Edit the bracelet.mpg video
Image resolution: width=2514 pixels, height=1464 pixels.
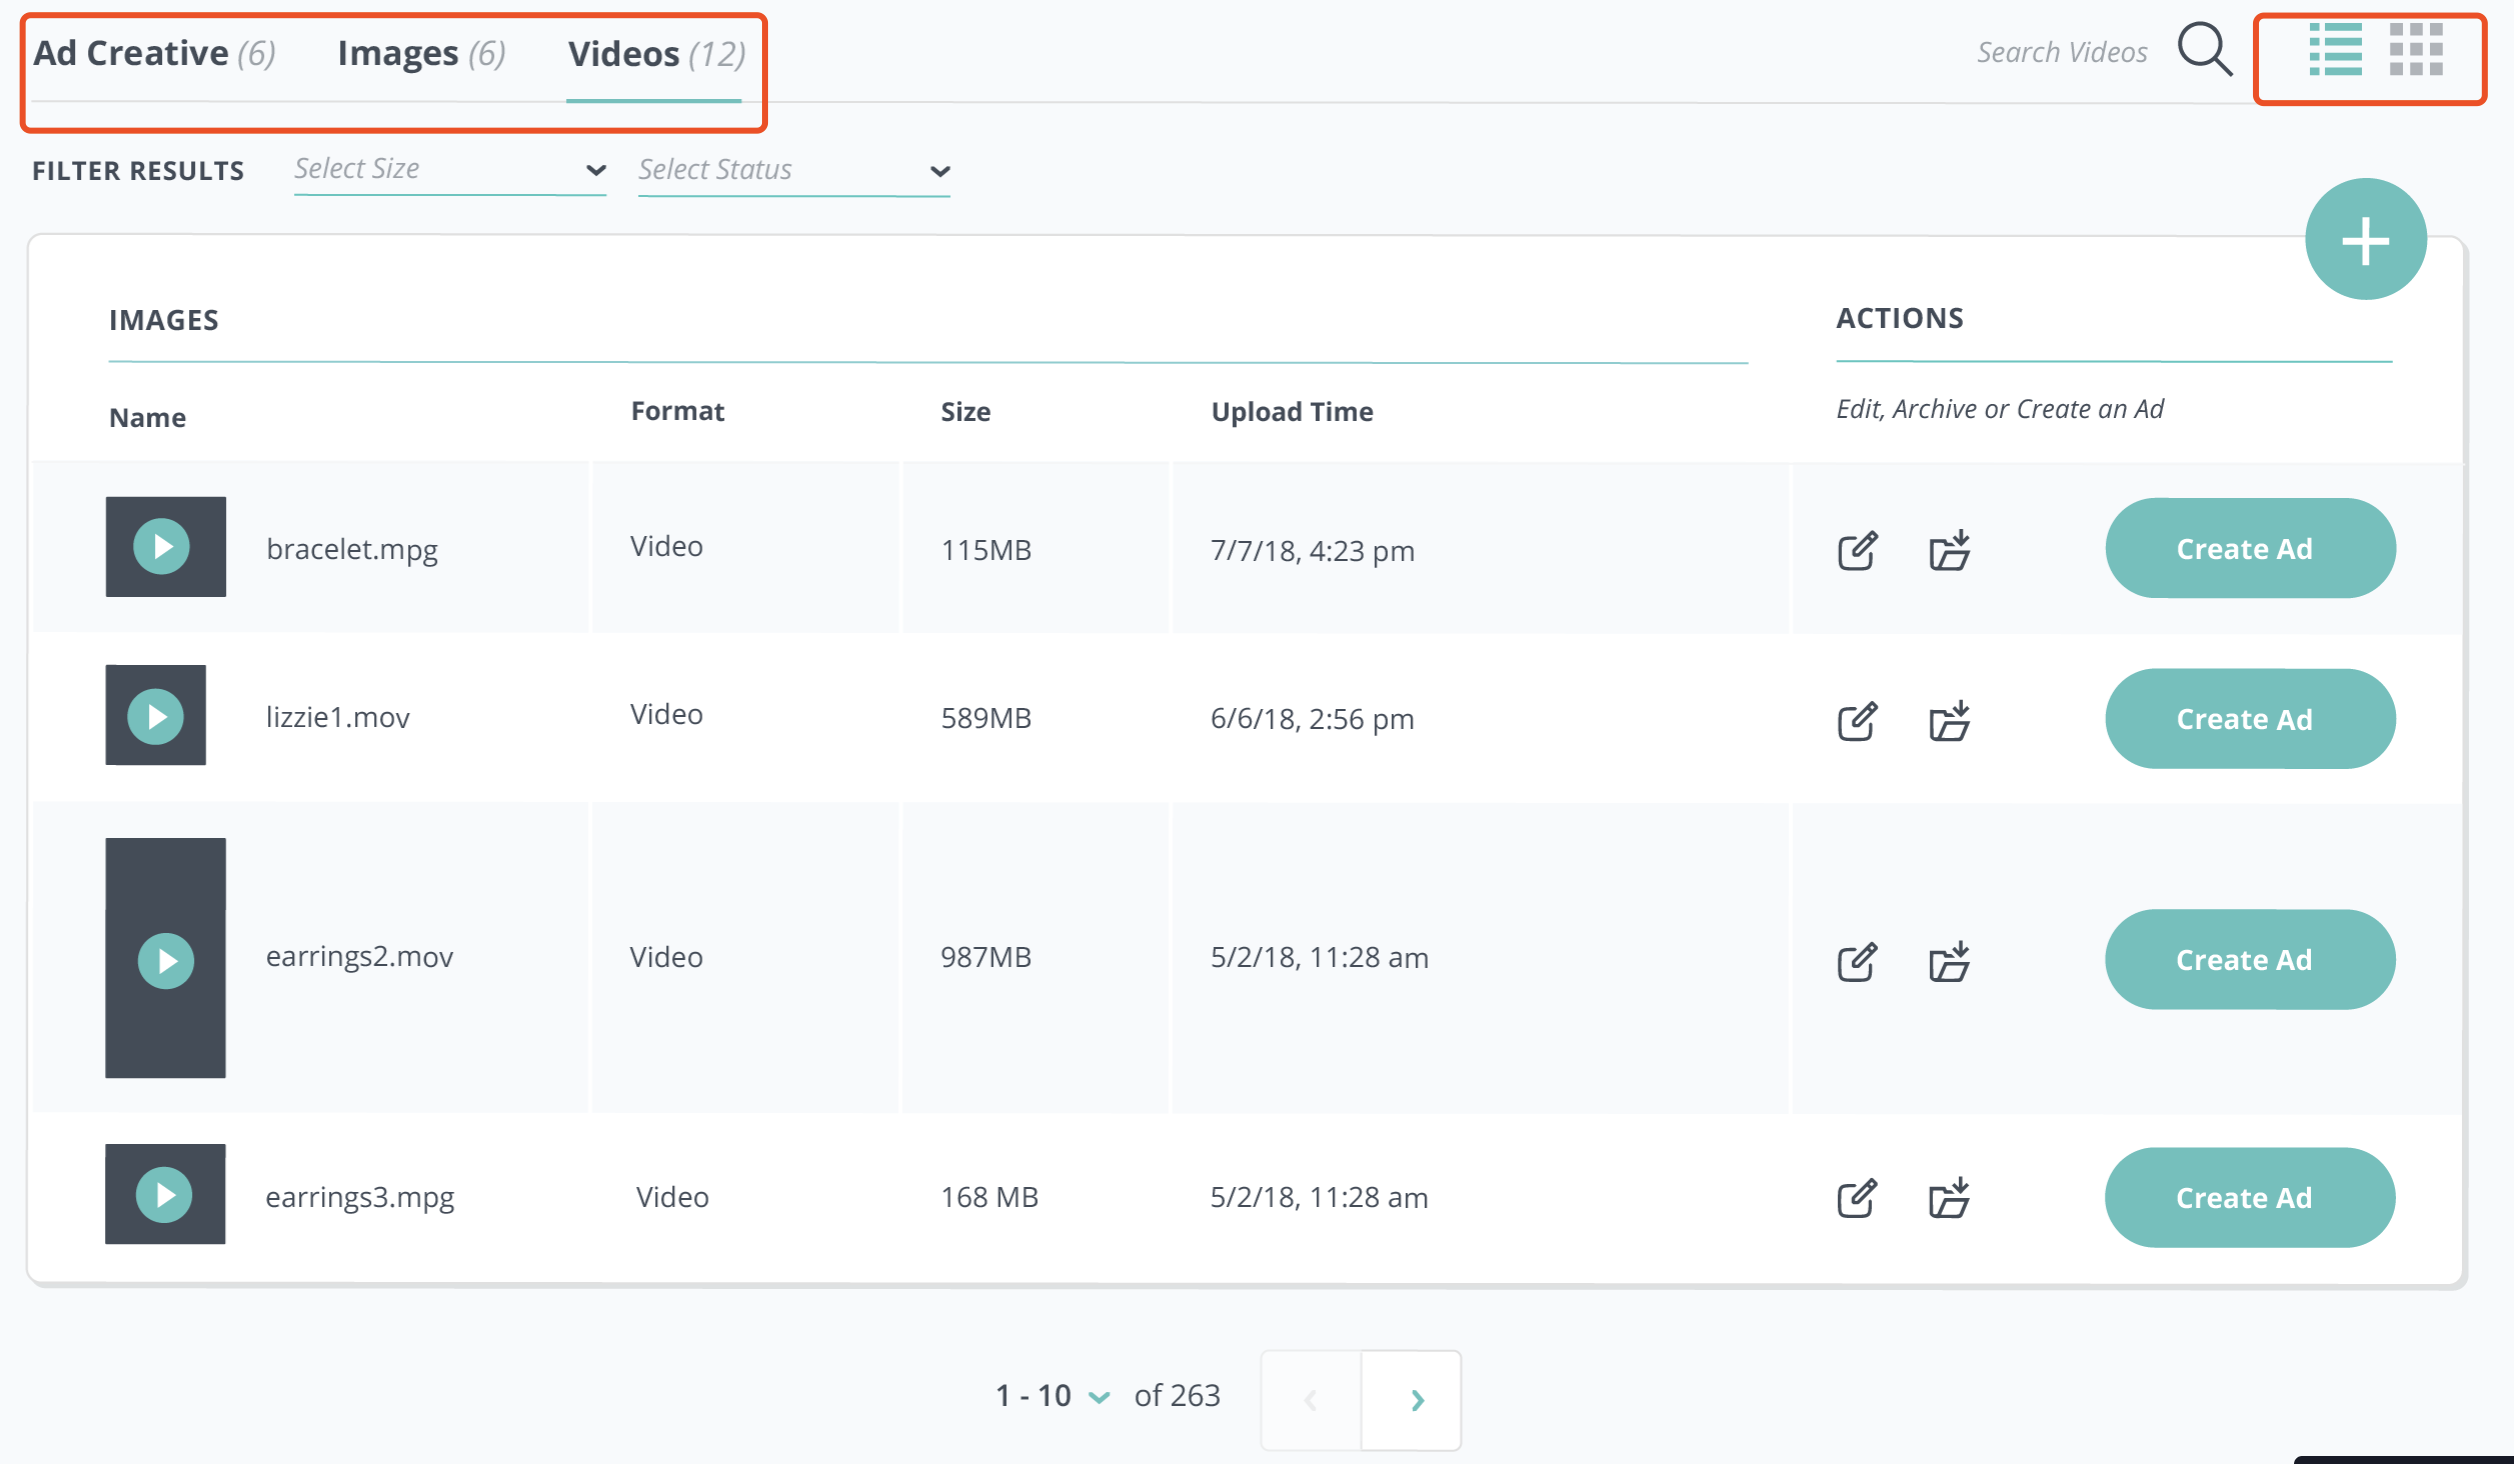pos(1857,550)
